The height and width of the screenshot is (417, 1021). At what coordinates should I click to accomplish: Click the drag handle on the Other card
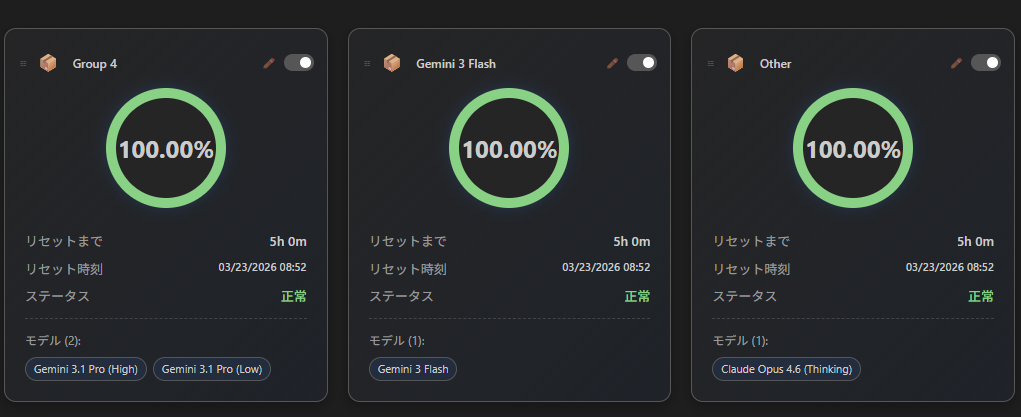710,64
